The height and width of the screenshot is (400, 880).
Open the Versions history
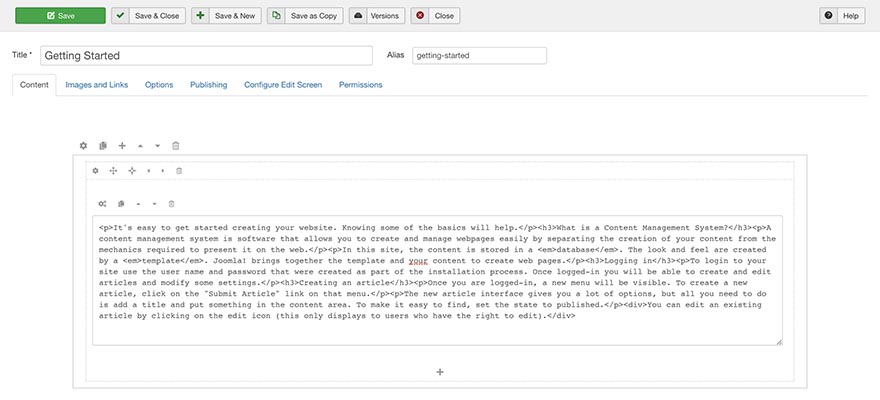pyautogui.click(x=377, y=16)
